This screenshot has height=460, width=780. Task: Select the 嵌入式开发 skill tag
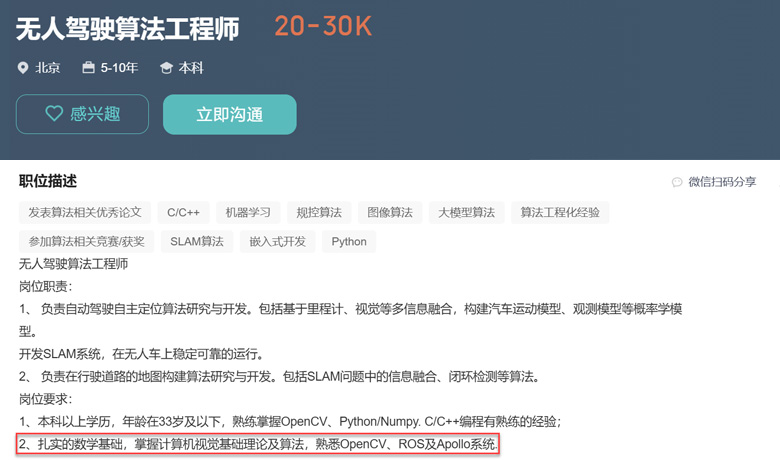click(x=278, y=241)
